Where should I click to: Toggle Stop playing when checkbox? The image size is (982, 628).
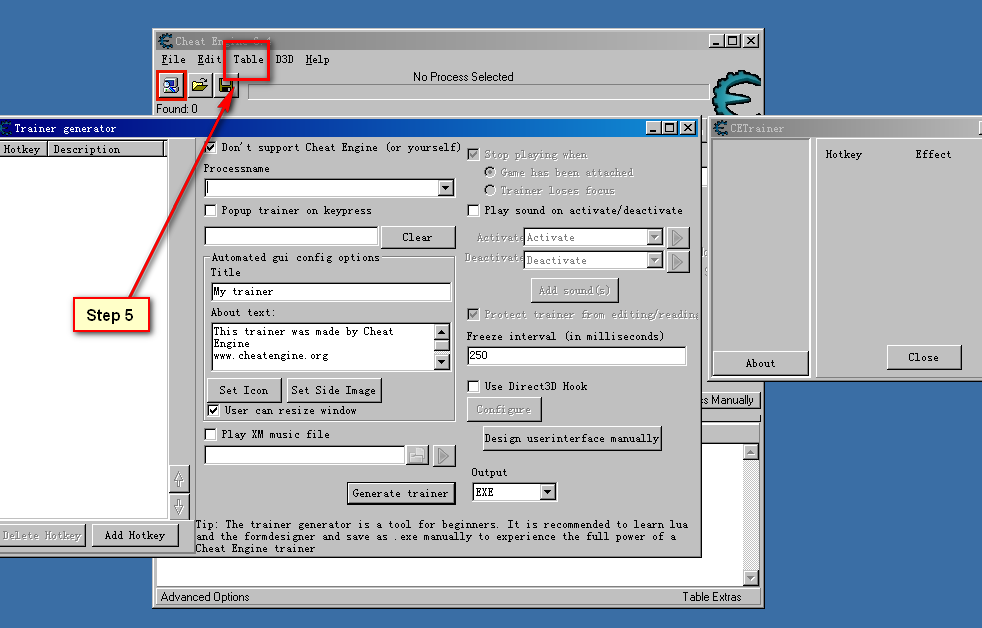coord(473,155)
